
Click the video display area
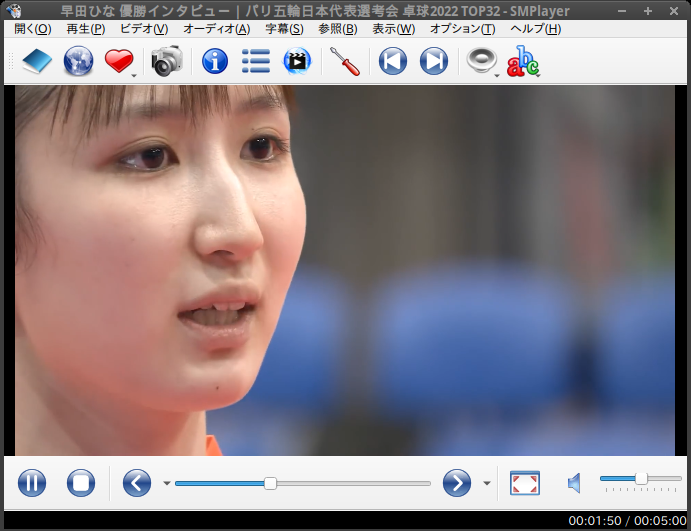[345, 270]
